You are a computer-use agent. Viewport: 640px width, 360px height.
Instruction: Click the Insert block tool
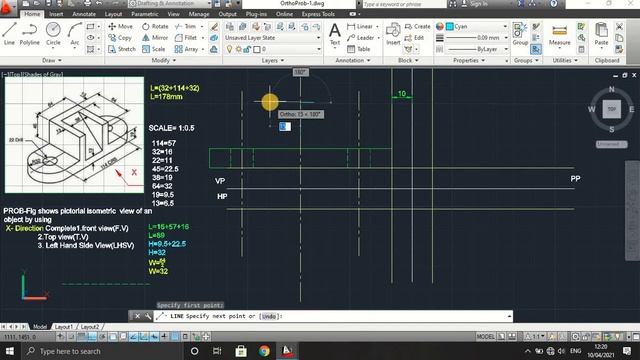[x=393, y=33]
